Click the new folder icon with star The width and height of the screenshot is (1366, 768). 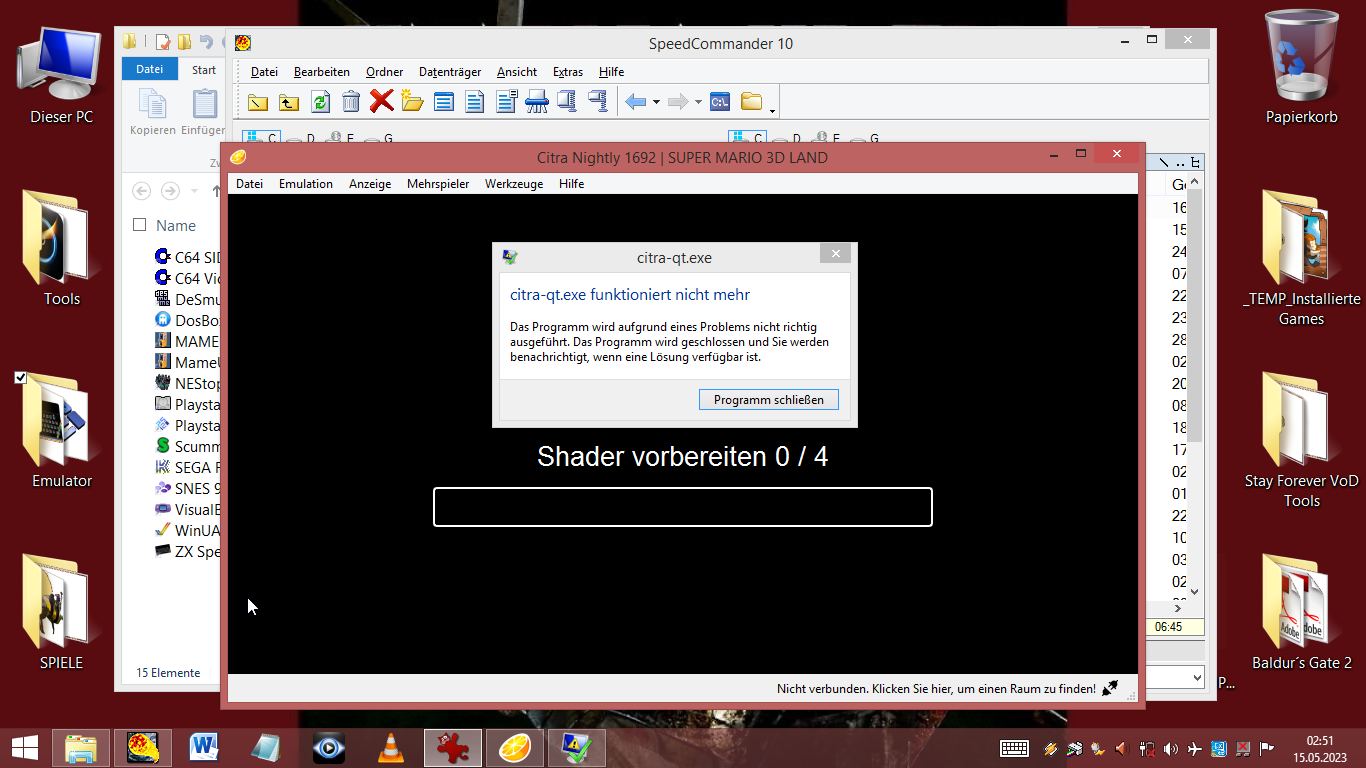412,100
